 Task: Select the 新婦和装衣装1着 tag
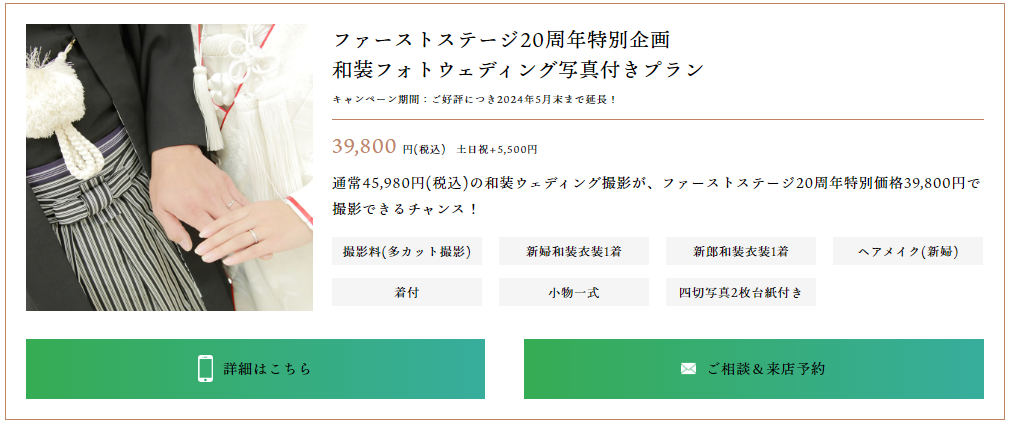pos(574,251)
